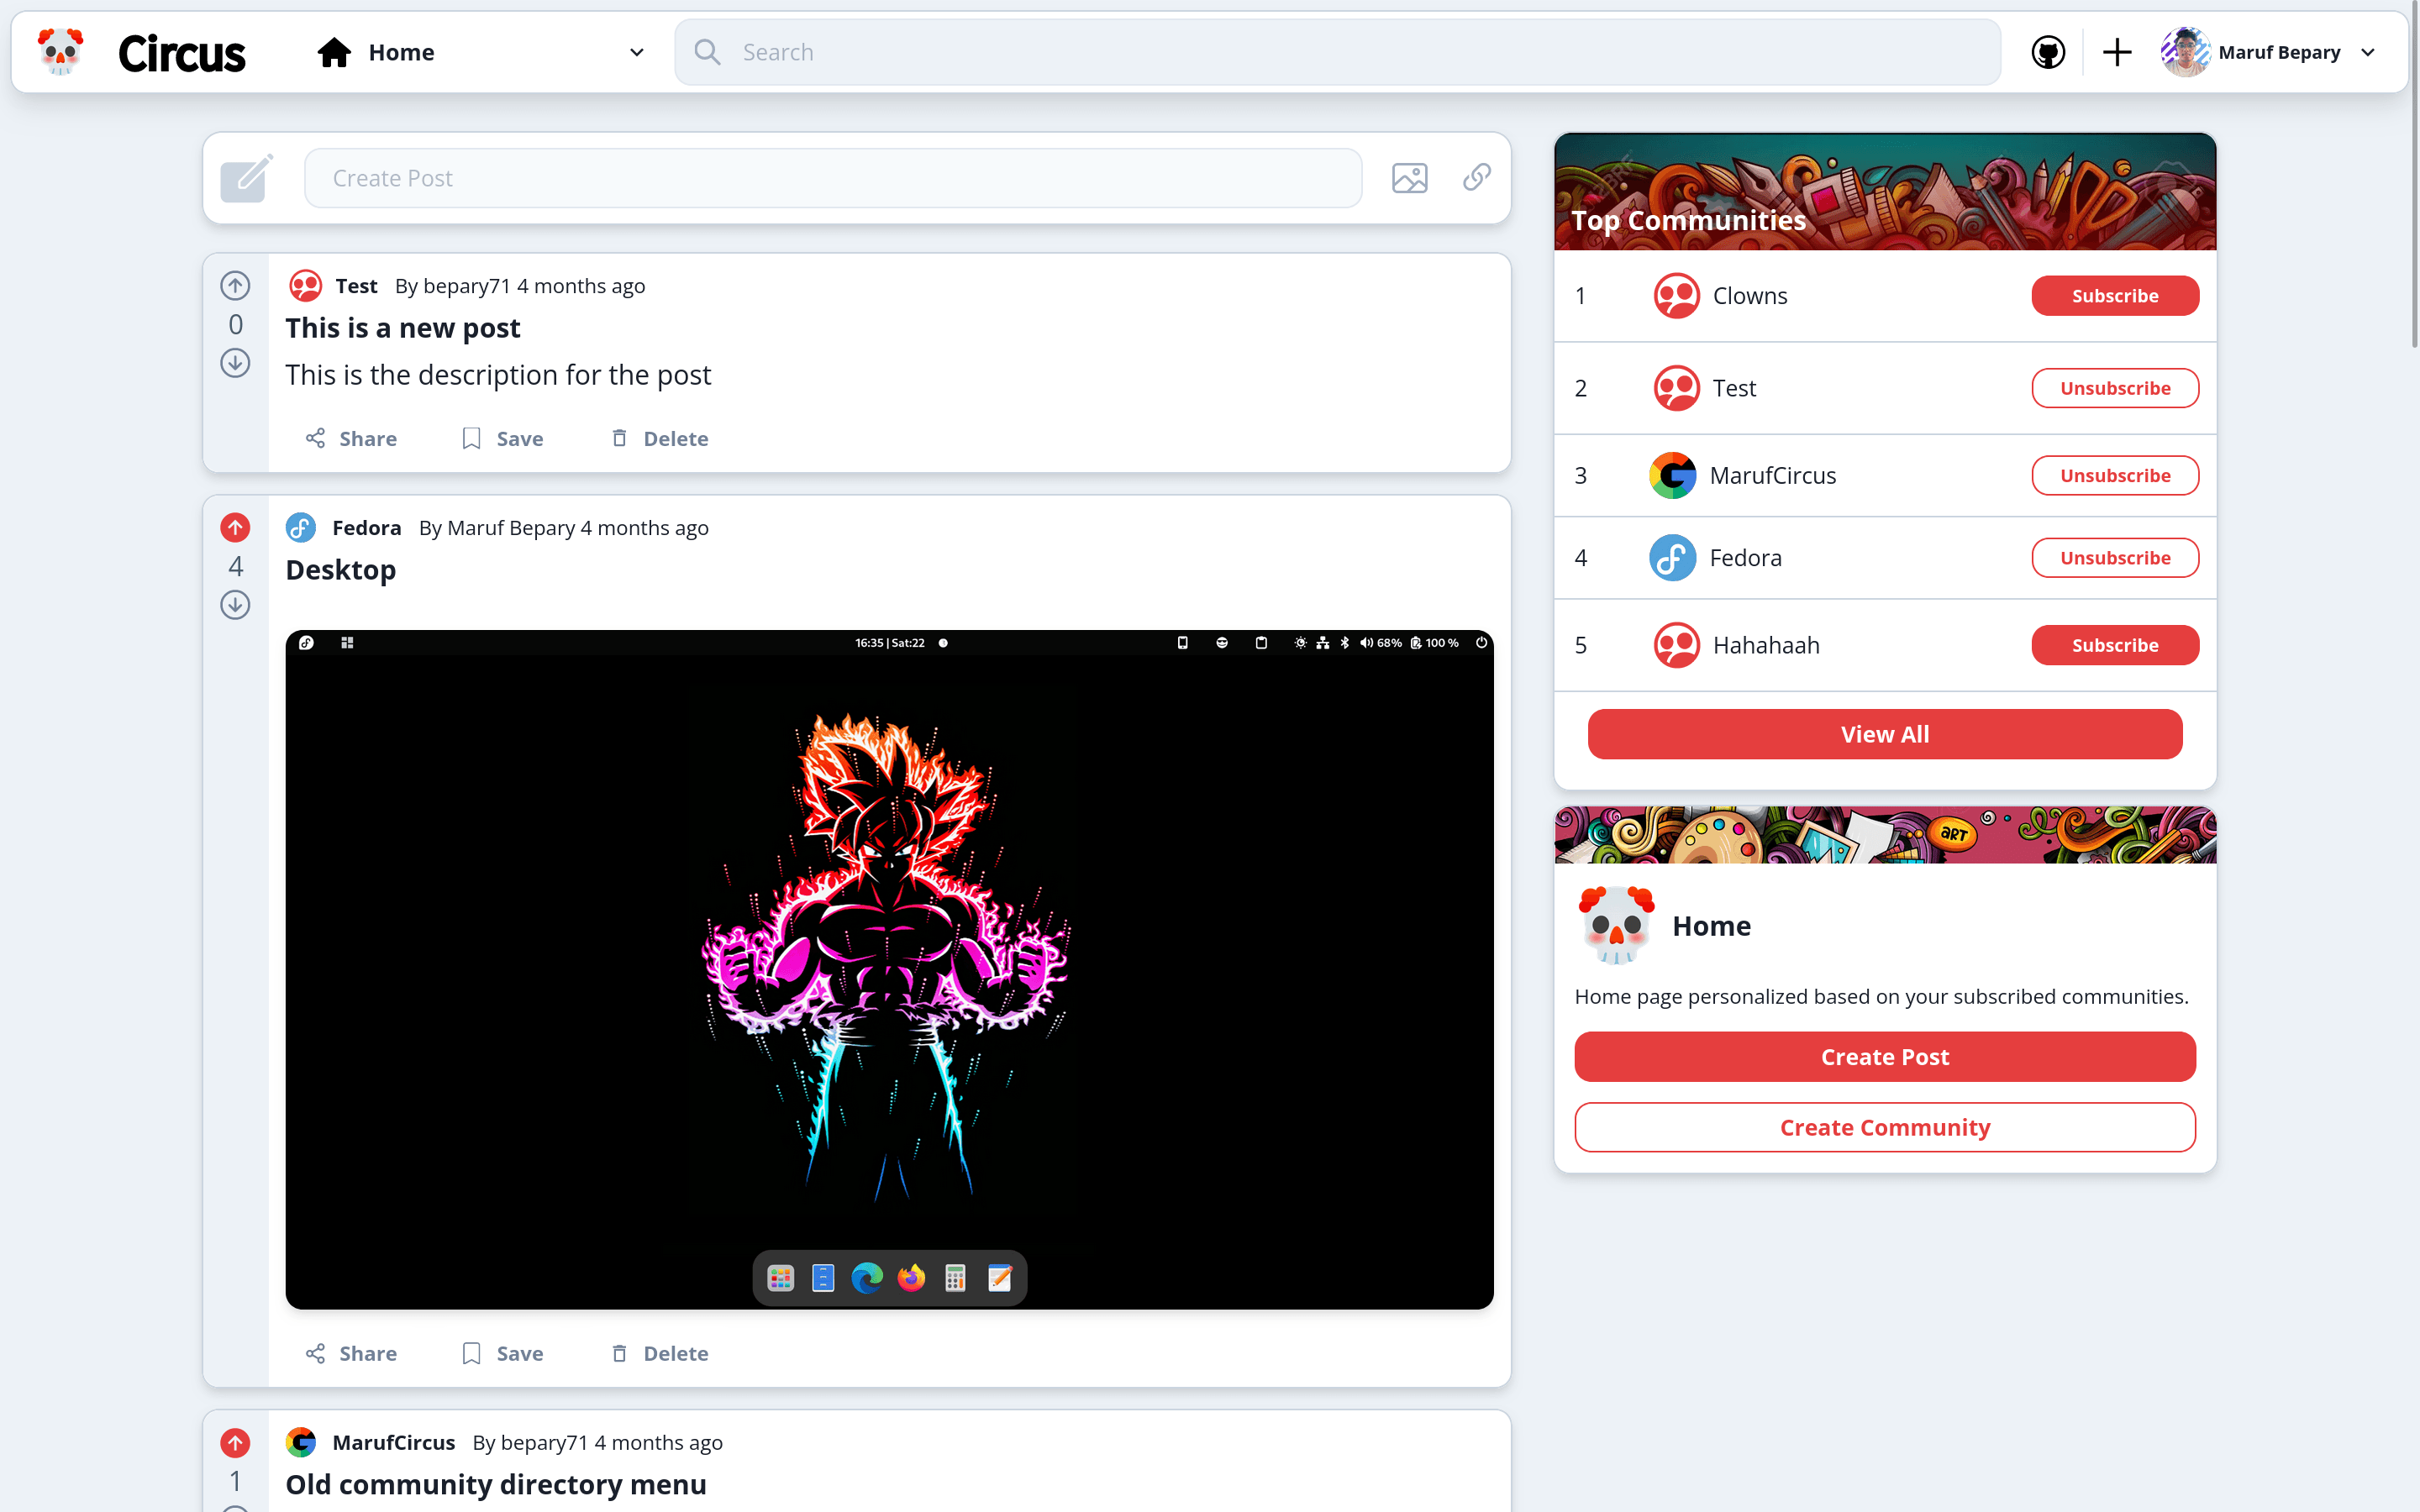Open the GitHub repository icon
Viewport: 2420px width, 1512px height.
2048,52
